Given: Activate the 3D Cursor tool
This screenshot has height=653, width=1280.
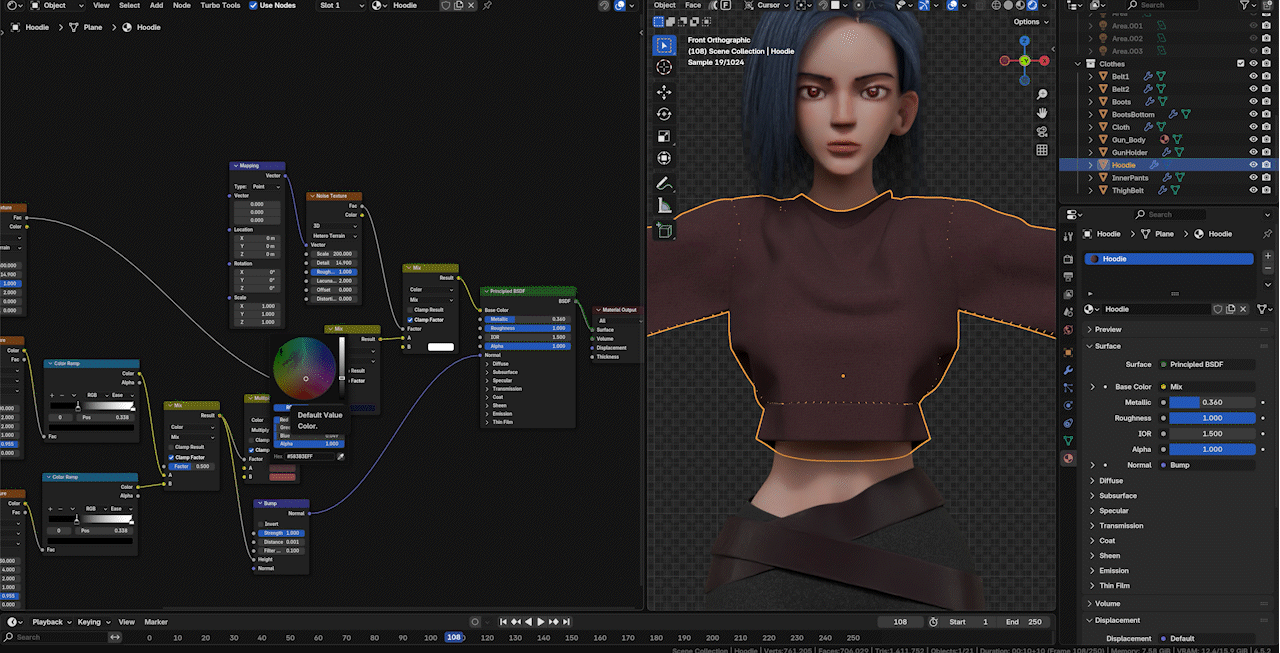Looking at the screenshot, I should coord(664,67).
